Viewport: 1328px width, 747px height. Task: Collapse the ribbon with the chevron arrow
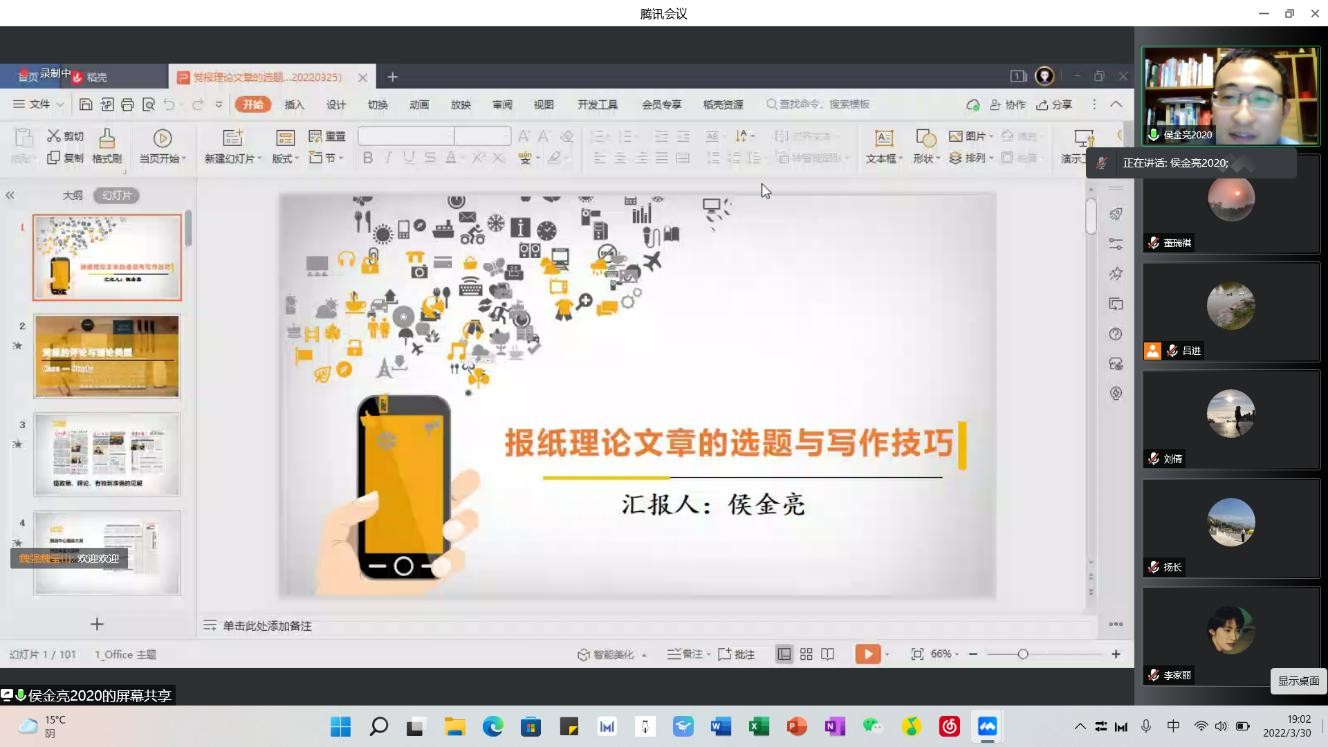1116,104
